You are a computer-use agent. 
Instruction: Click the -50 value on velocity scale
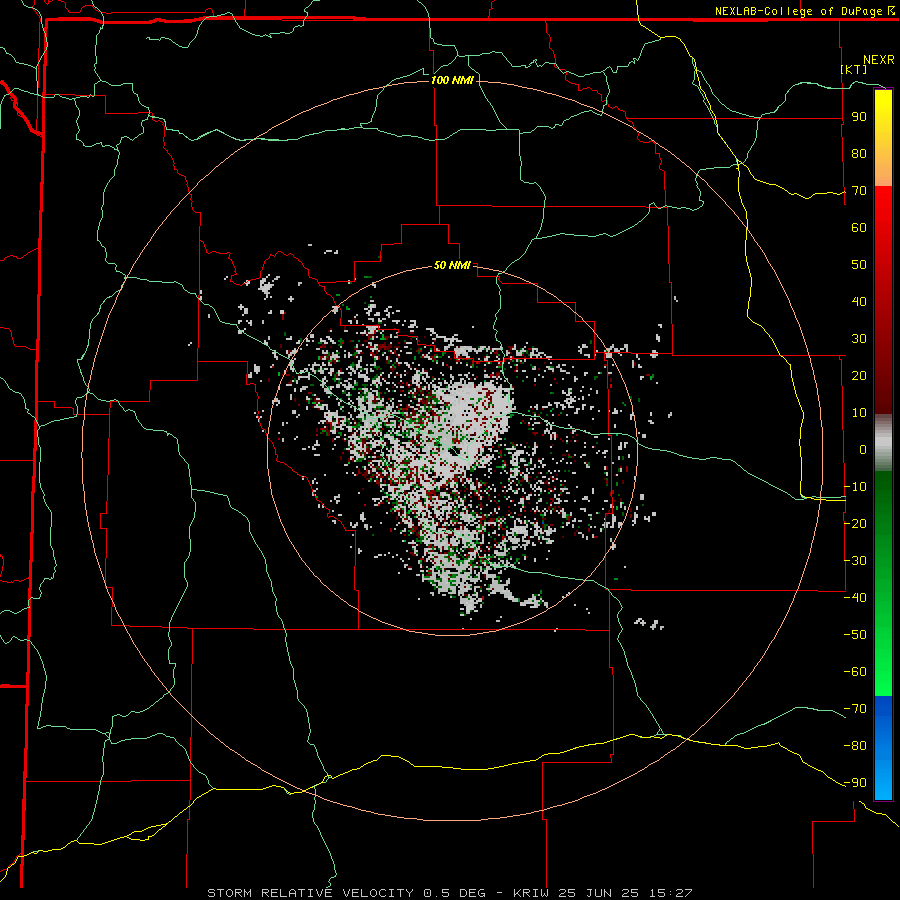pos(855,635)
